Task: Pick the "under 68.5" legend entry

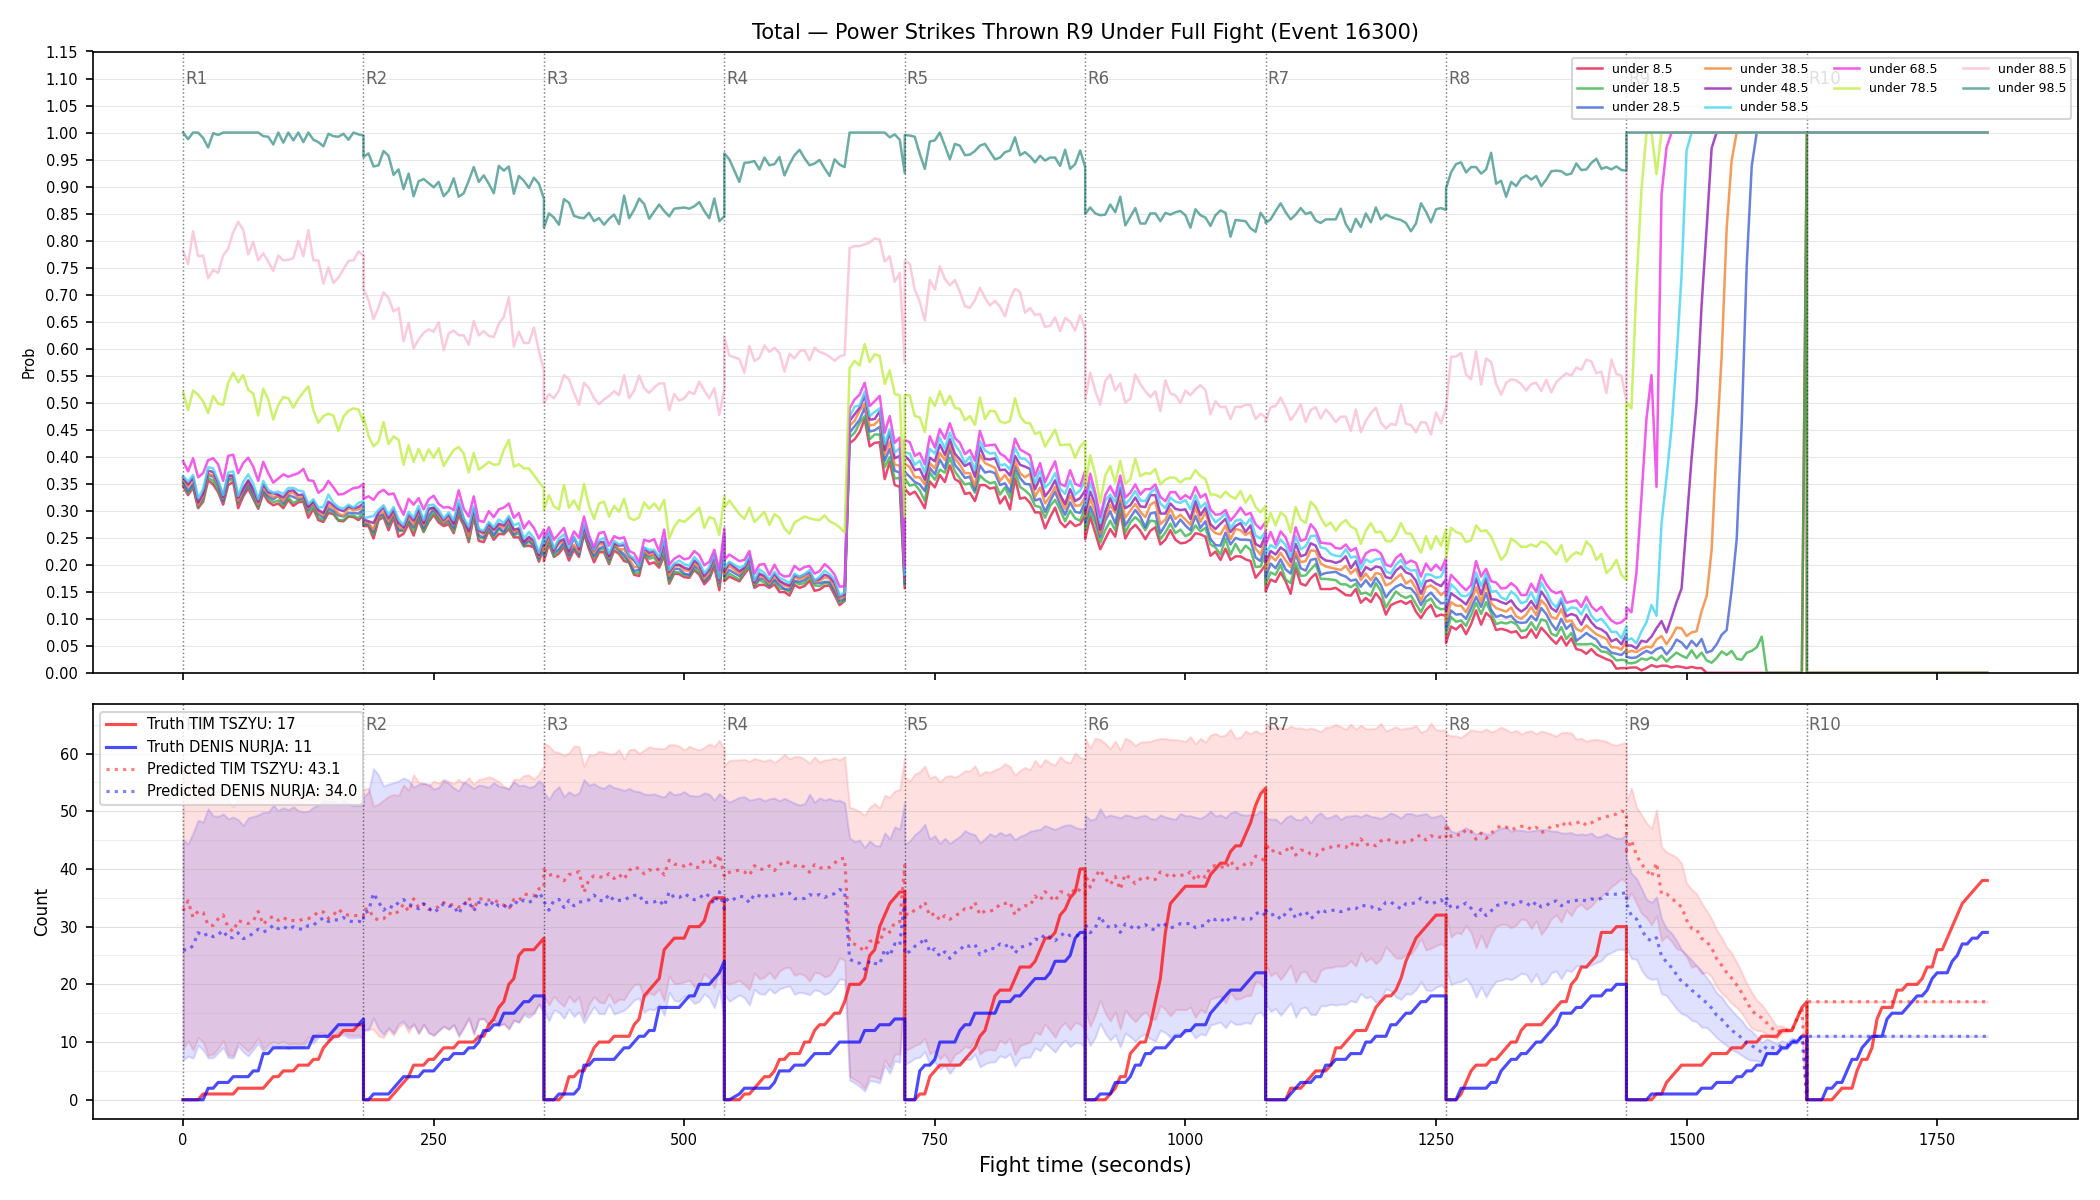Action: (1885, 69)
